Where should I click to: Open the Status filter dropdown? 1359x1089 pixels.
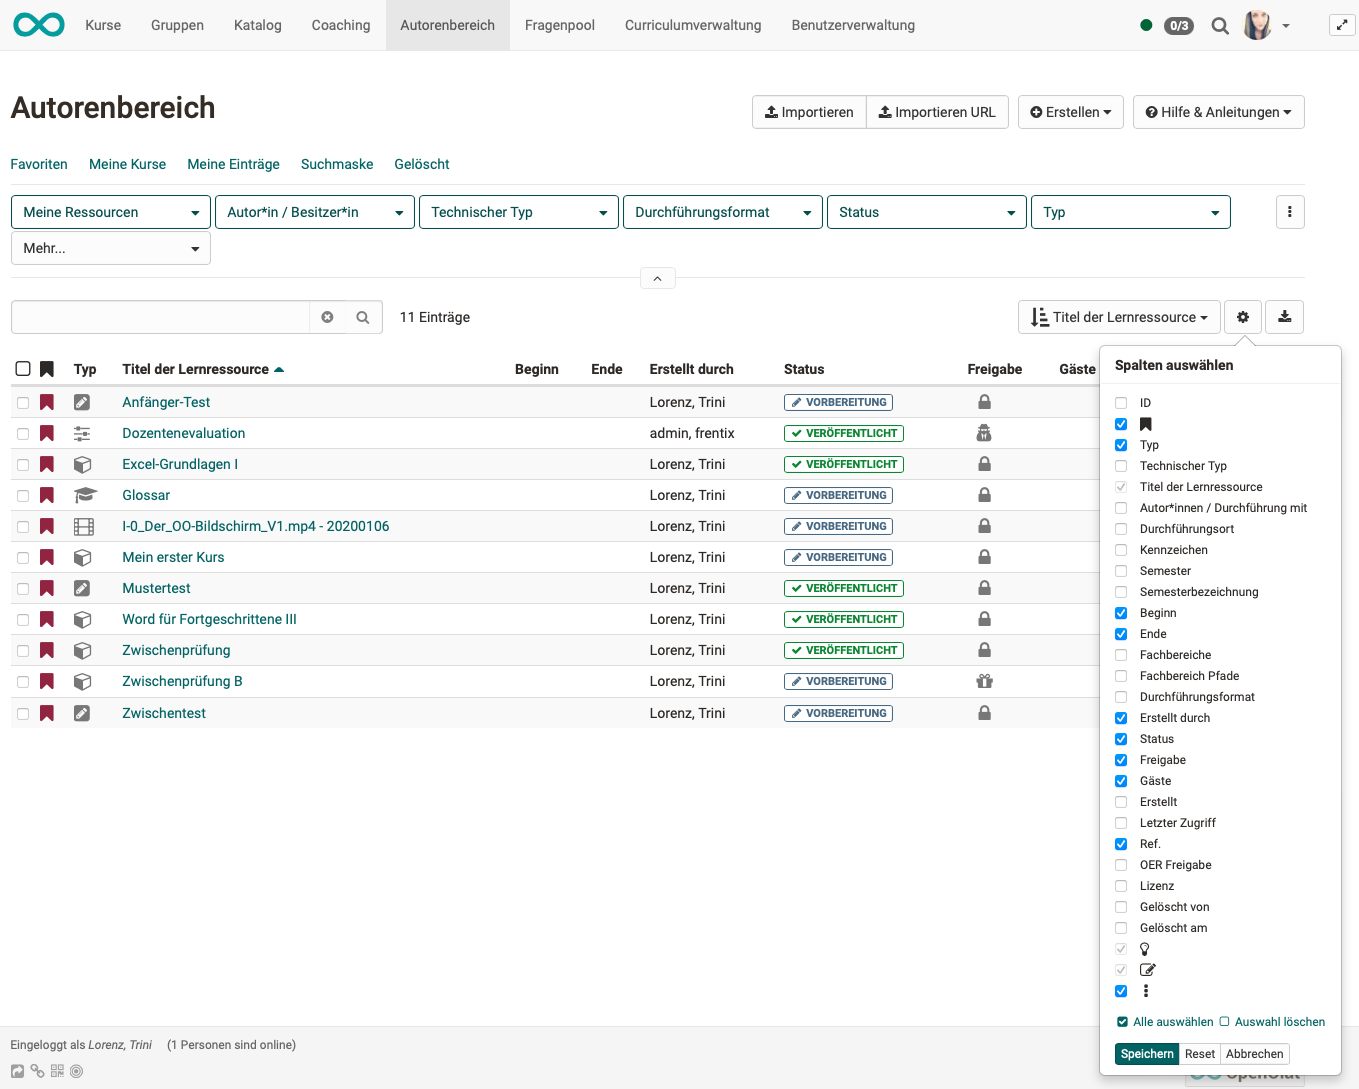pos(926,212)
